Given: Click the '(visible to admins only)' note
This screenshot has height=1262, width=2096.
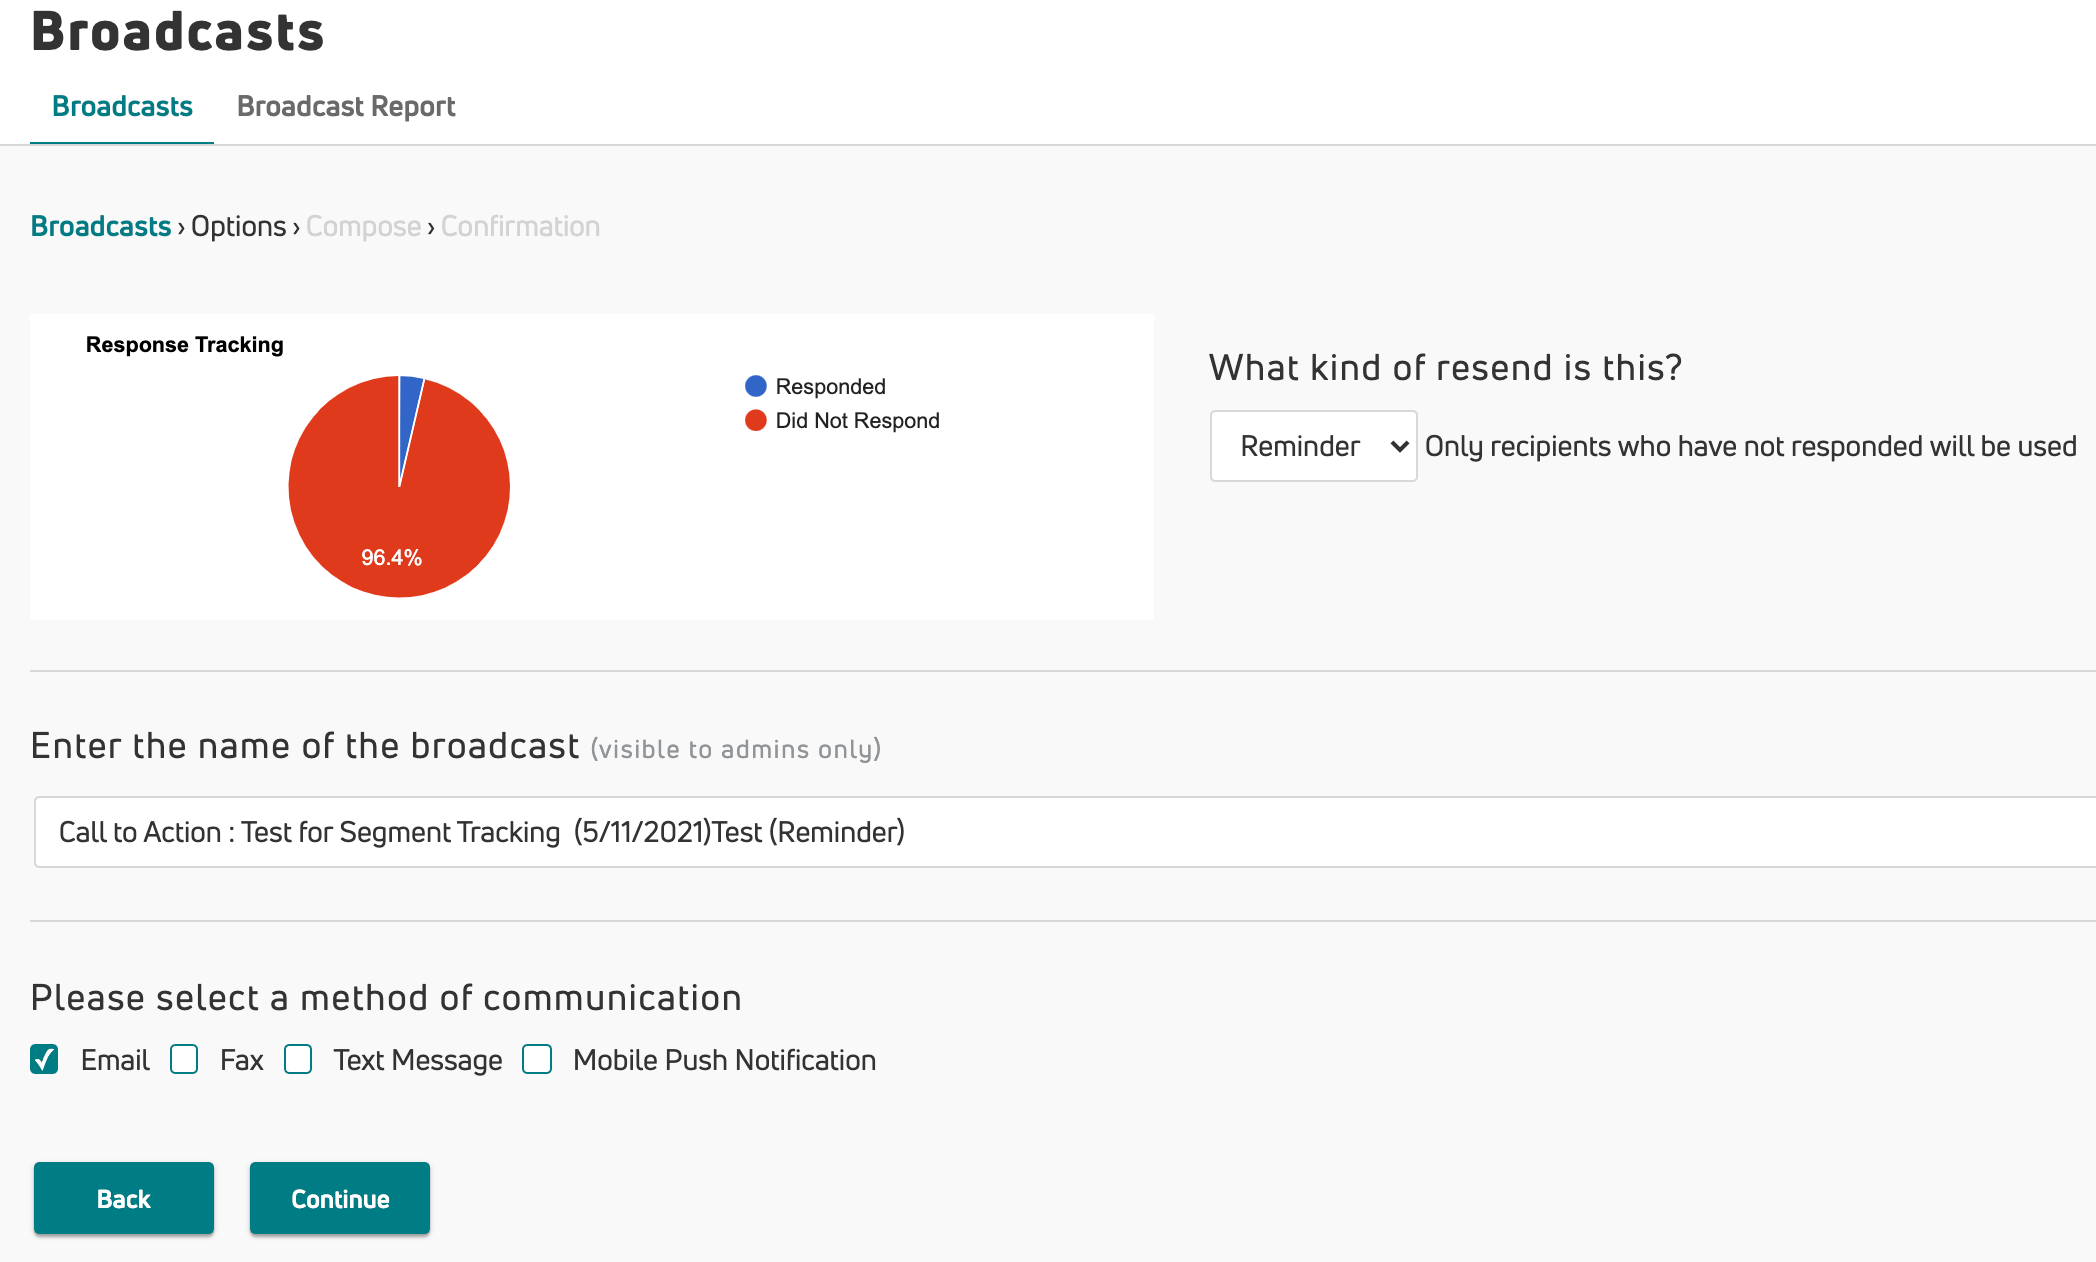Looking at the screenshot, I should [x=736, y=749].
